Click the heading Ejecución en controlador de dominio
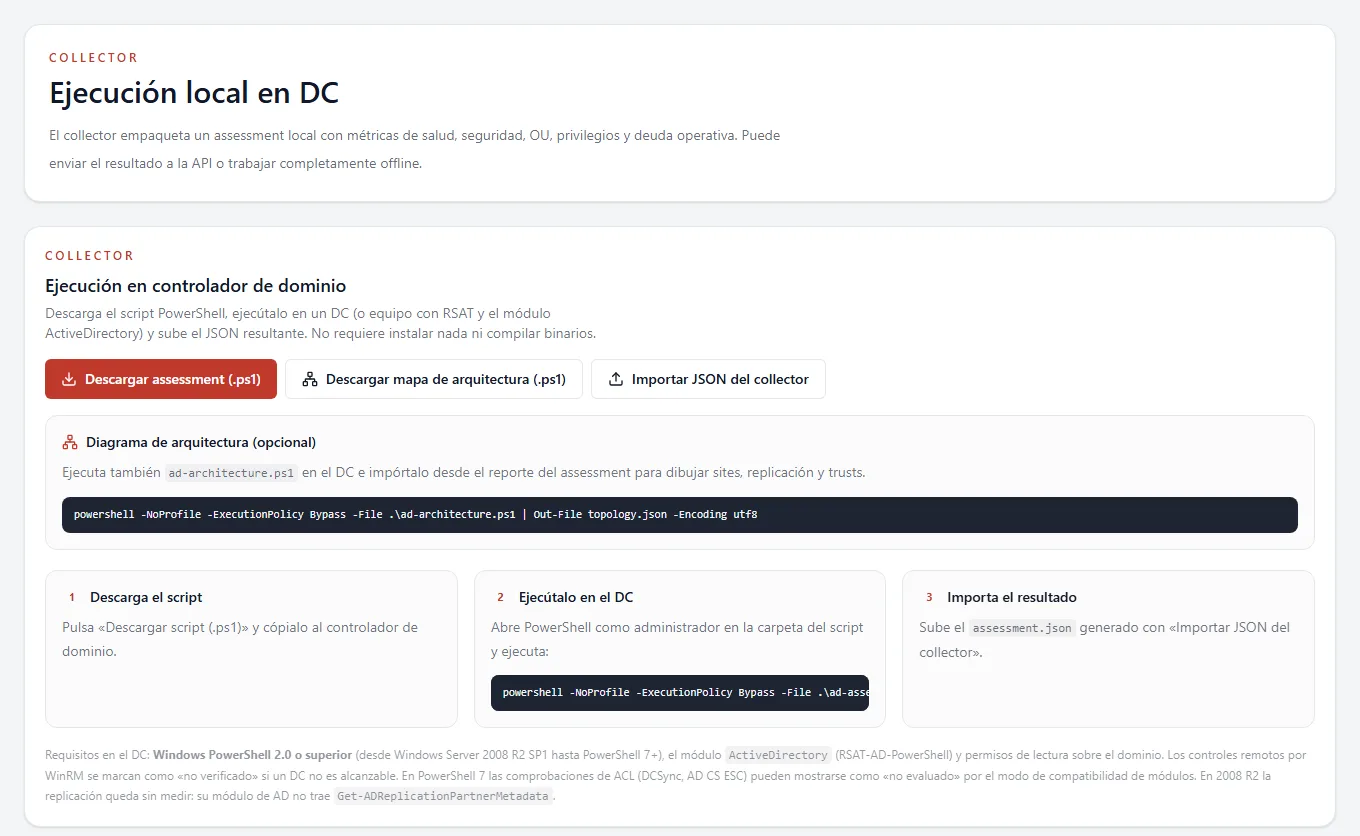 click(196, 286)
